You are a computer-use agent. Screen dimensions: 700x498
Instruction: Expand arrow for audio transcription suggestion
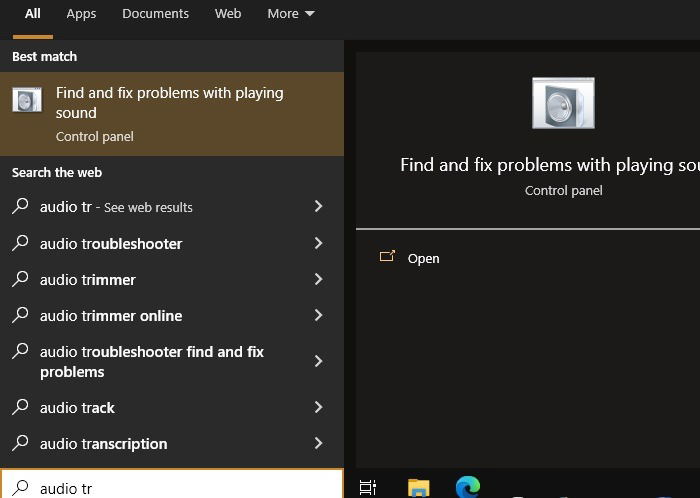click(x=318, y=443)
